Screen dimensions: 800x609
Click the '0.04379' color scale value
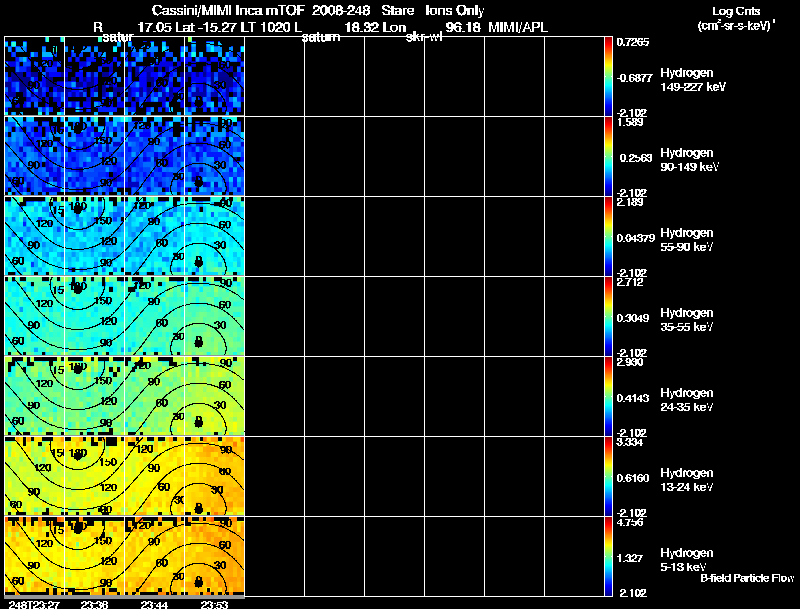coord(636,238)
